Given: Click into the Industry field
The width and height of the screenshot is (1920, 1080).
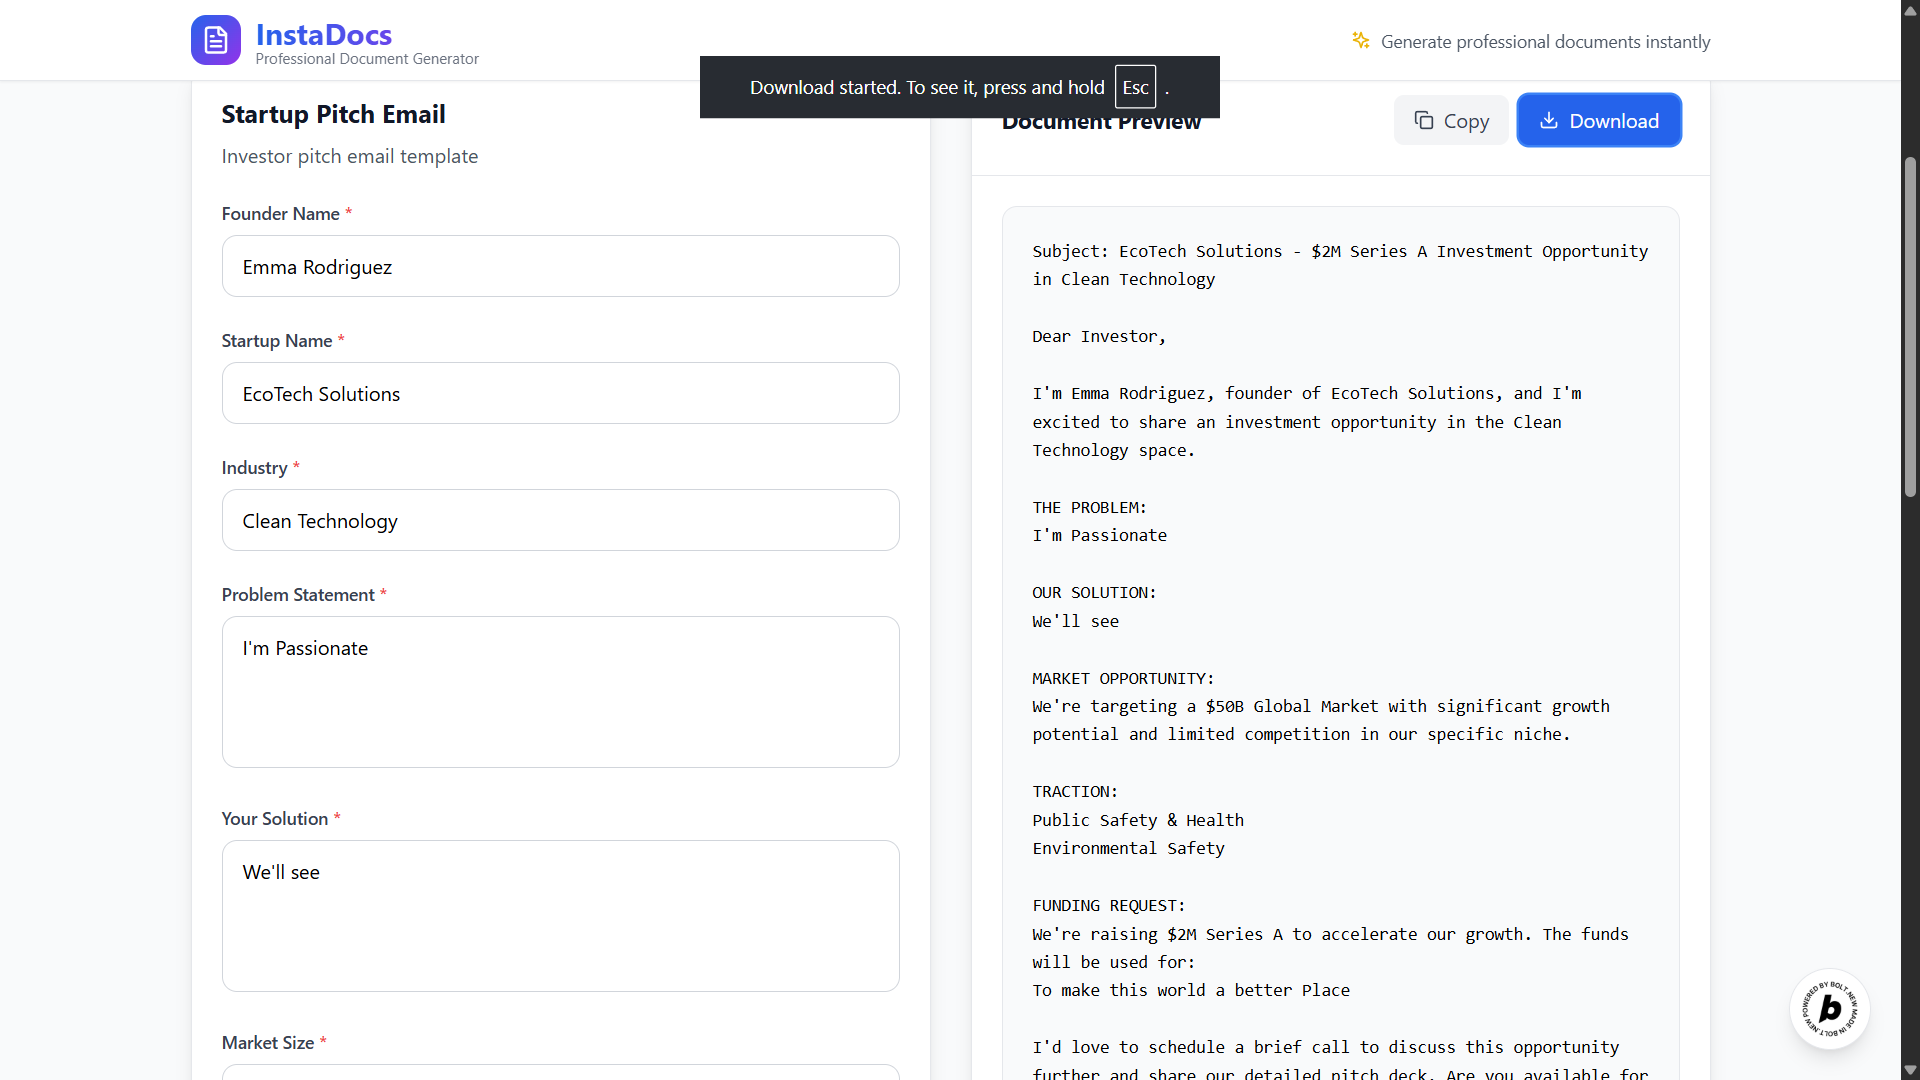Looking at the screenshot, I should point(560,520).
